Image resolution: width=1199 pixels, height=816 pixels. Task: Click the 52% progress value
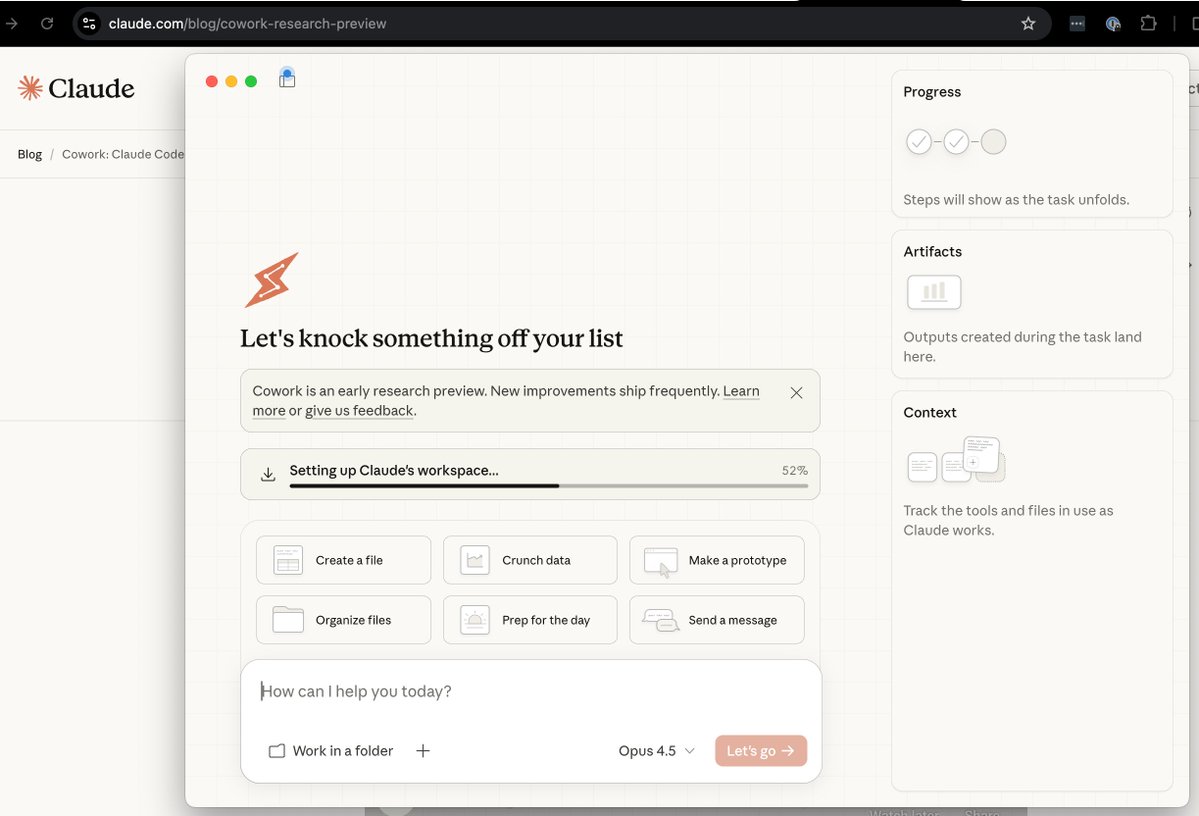[x=794, y=470]
